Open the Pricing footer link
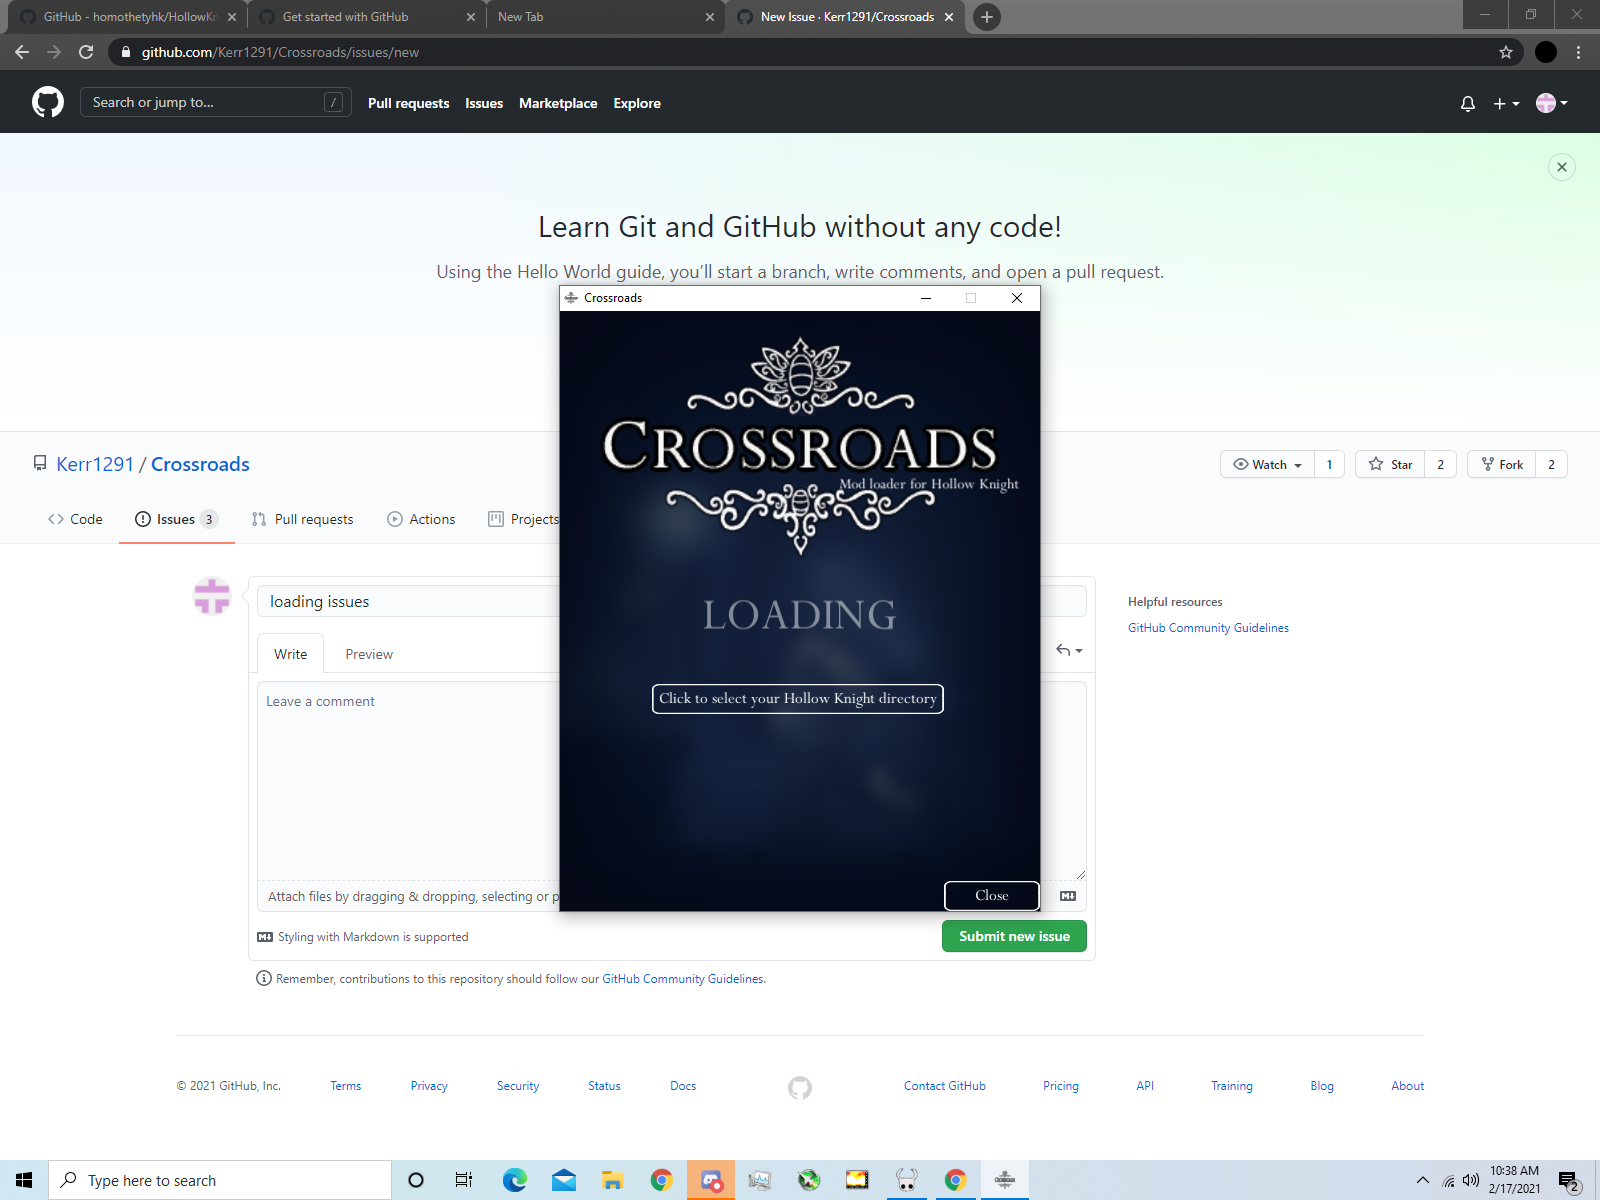Image resolution: width=1600 pixels, height=1200 pixels. pos(1061,1086)
